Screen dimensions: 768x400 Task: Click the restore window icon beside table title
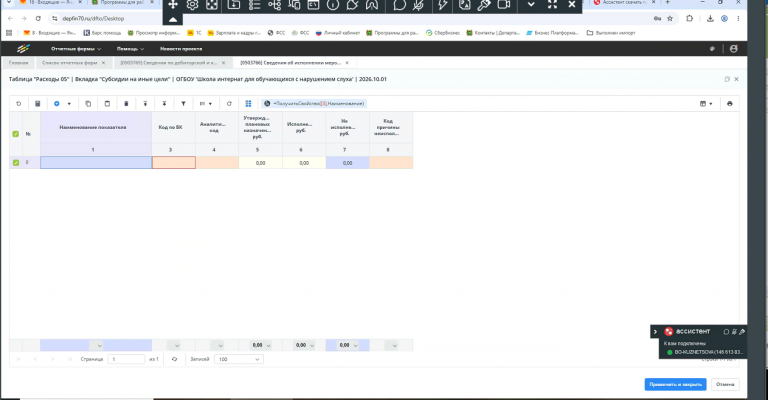[727, 79]
